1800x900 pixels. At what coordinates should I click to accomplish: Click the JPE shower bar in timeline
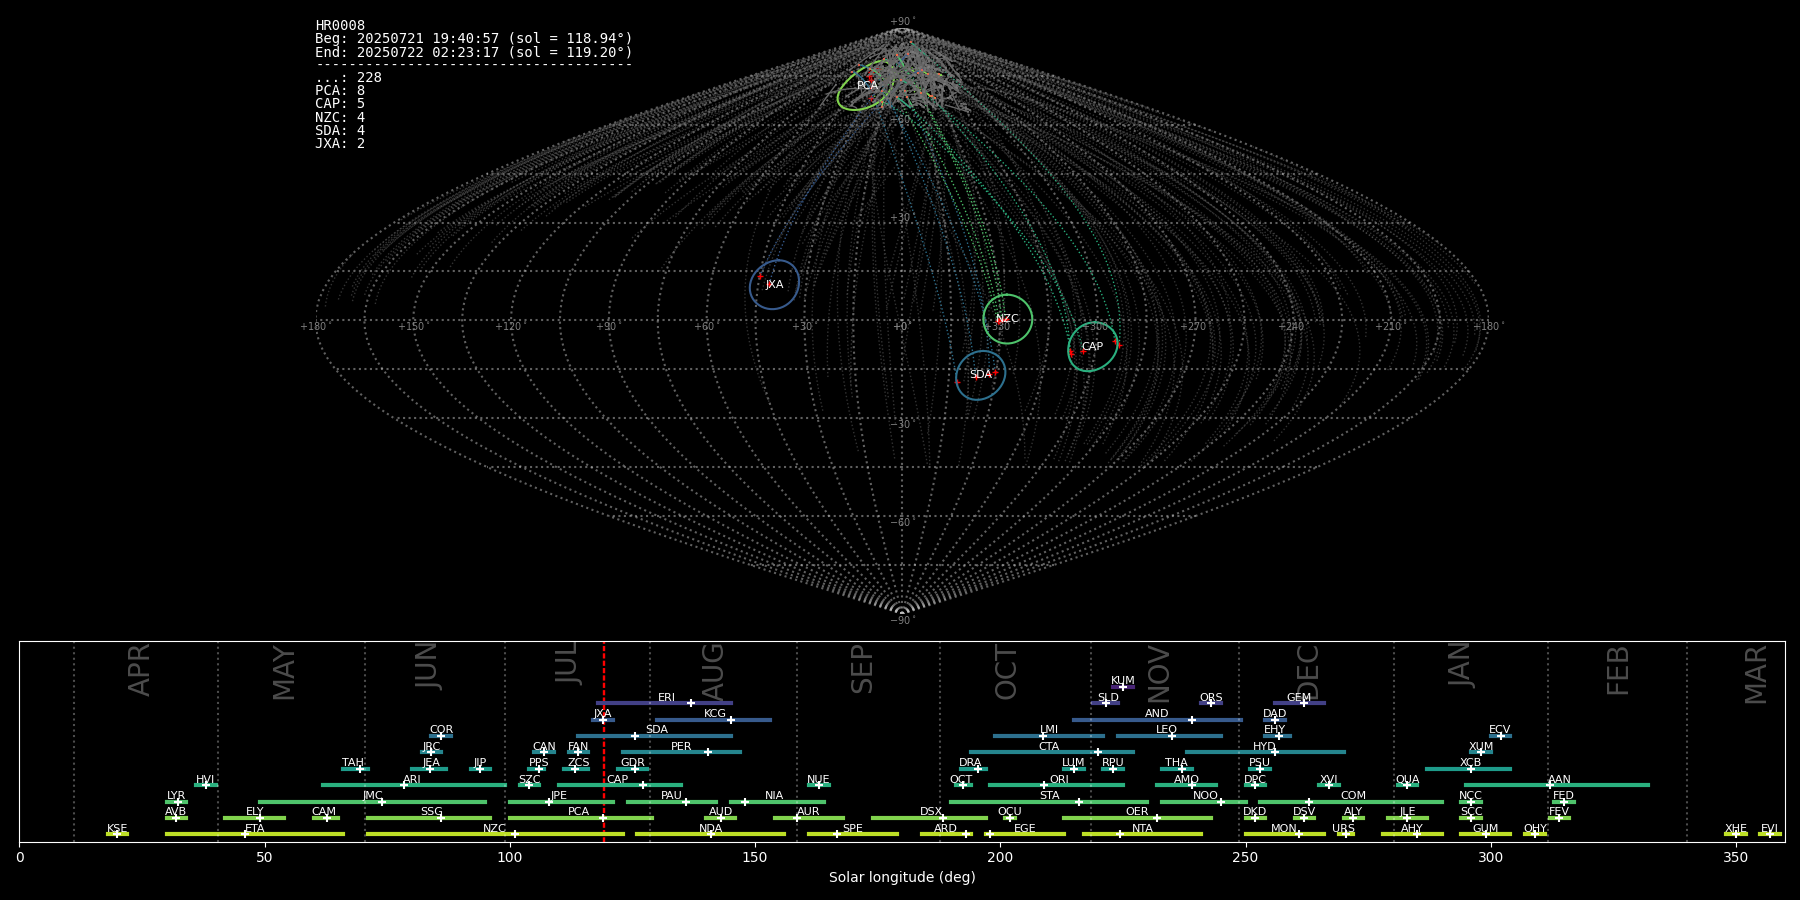(561, 801)
